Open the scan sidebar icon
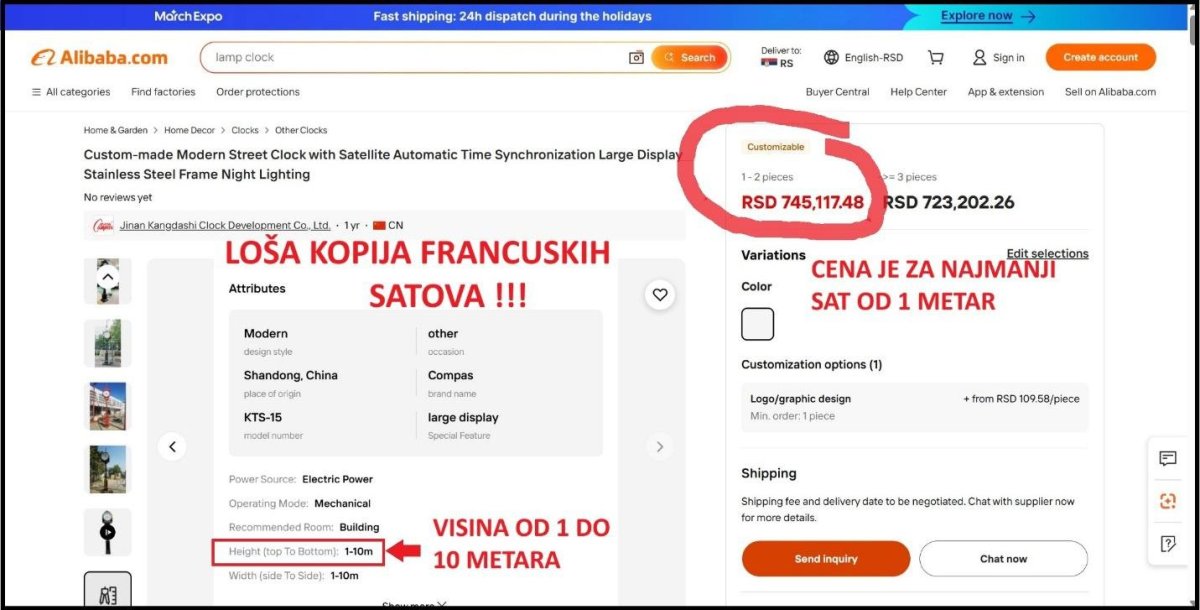The height and width of the screenshot is (610, 1200). click(1168, 501)
